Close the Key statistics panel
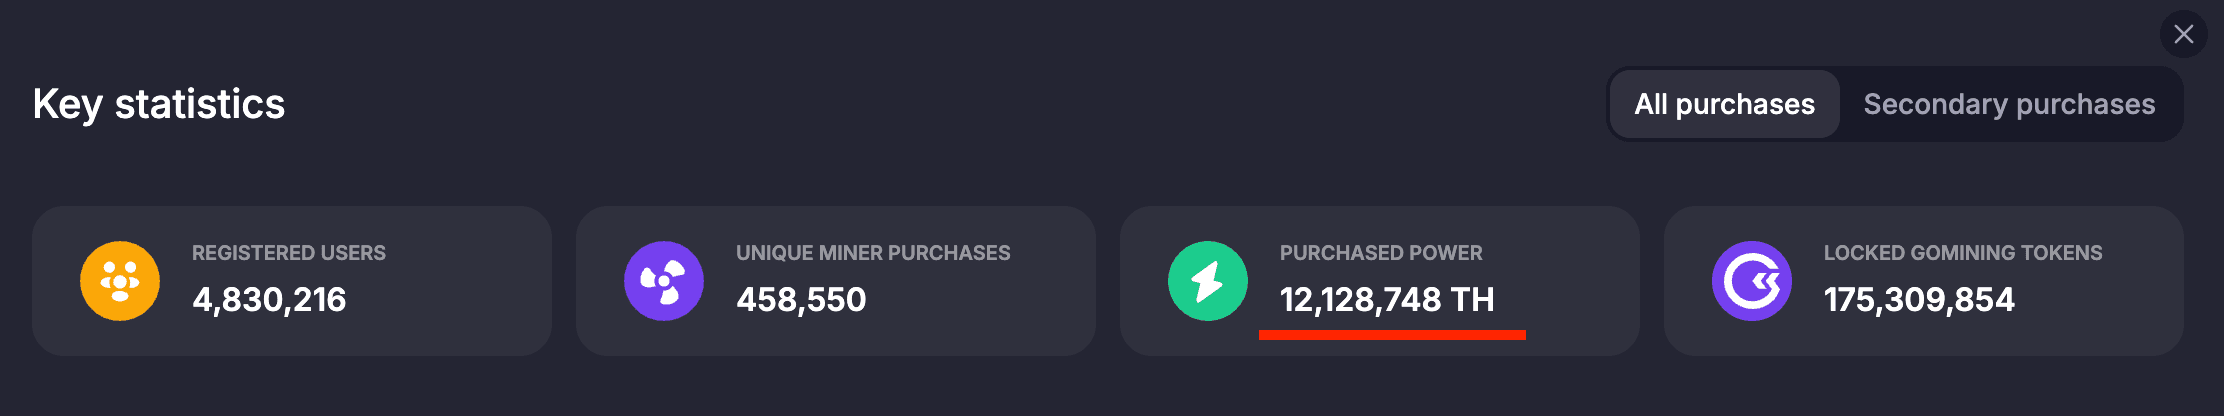This screenshot has height=416, width=2224. click(x=2183, y=35)
